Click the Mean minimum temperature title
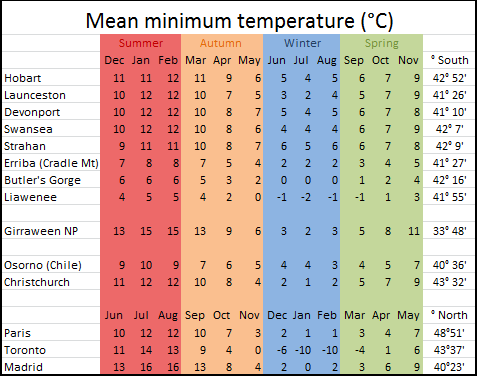Image resolution: width=477 pixels, height=376 pixels. tap(239, 21)
